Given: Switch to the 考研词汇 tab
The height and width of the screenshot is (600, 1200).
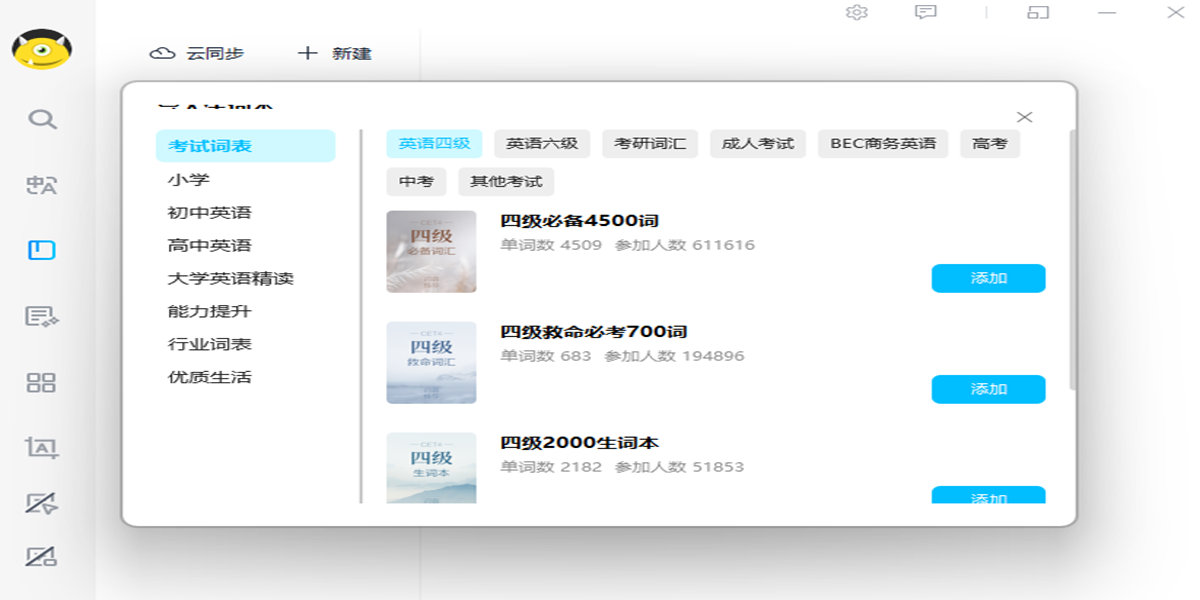Looking at the screenshot, I should click(x=650, y=144).
